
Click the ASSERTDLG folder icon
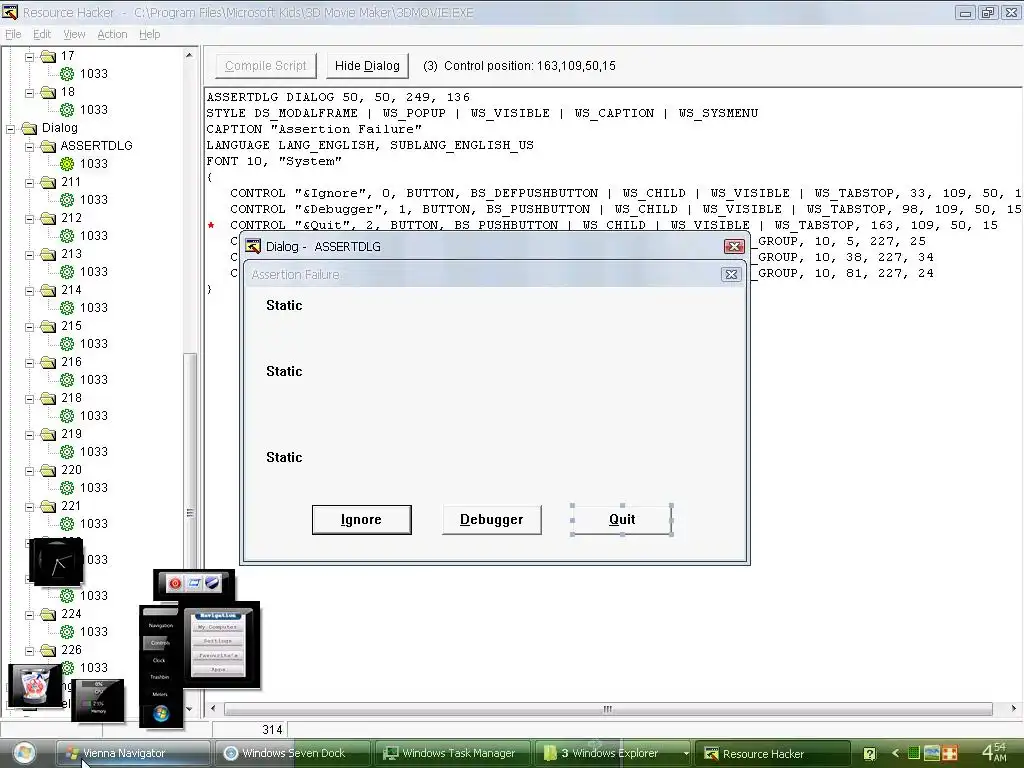(x=48, y=146)
